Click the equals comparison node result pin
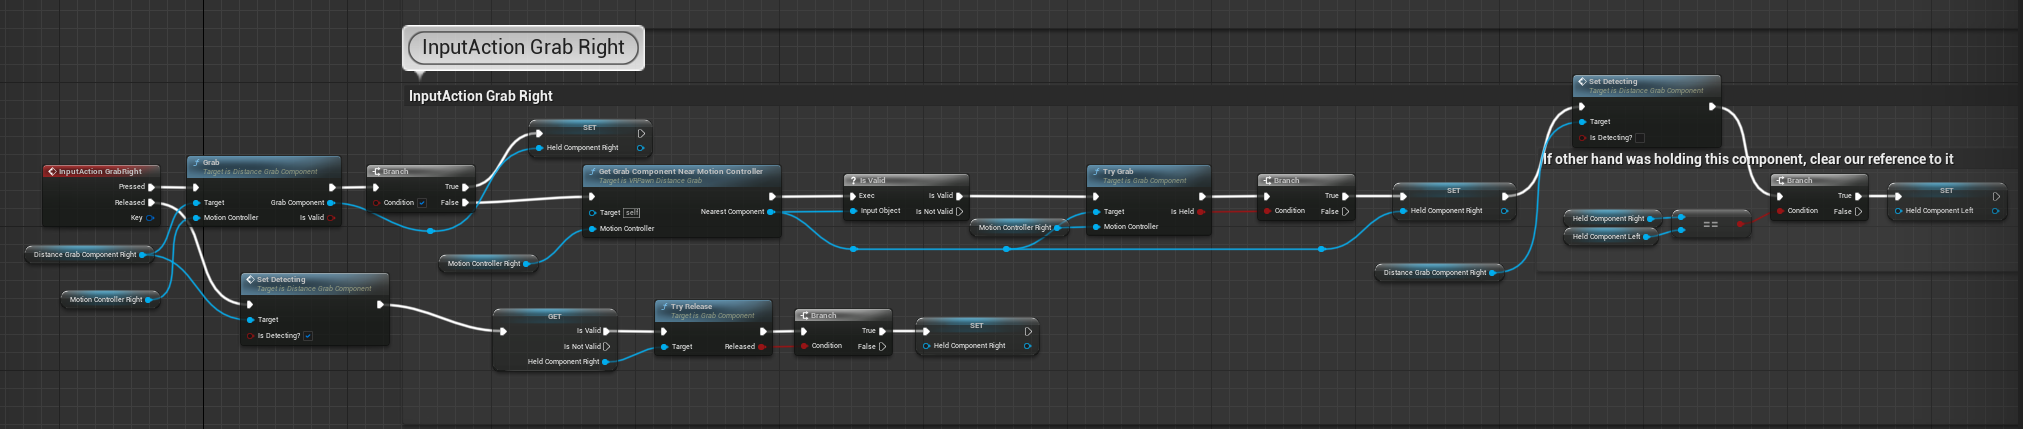Image resolution: width=2023 pixels, height=429 pixels. coord(1740,224)
